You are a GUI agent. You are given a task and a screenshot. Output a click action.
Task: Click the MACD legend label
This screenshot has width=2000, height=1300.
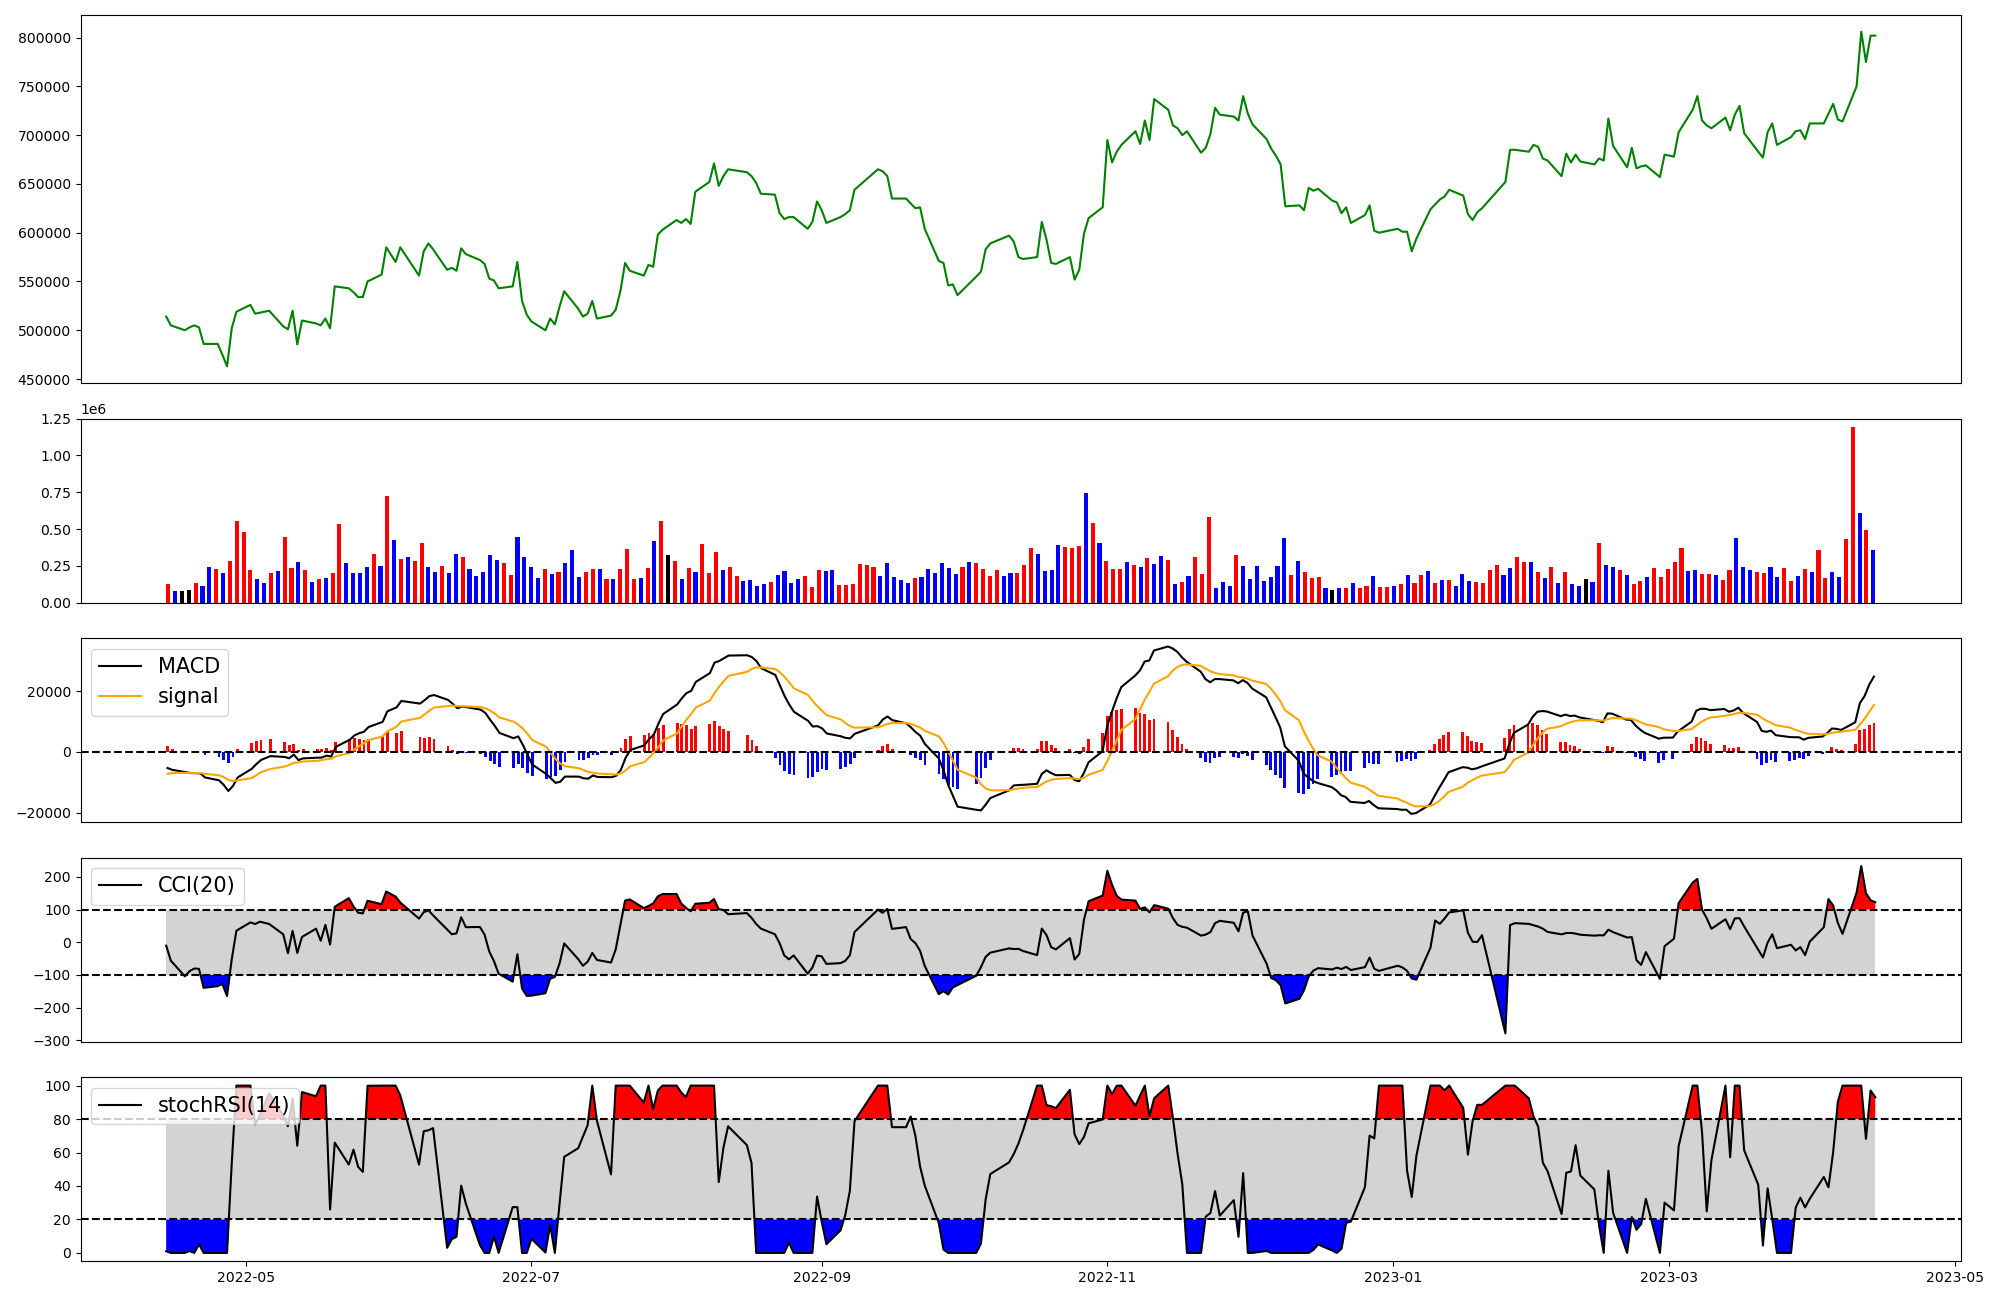point(188,666)
